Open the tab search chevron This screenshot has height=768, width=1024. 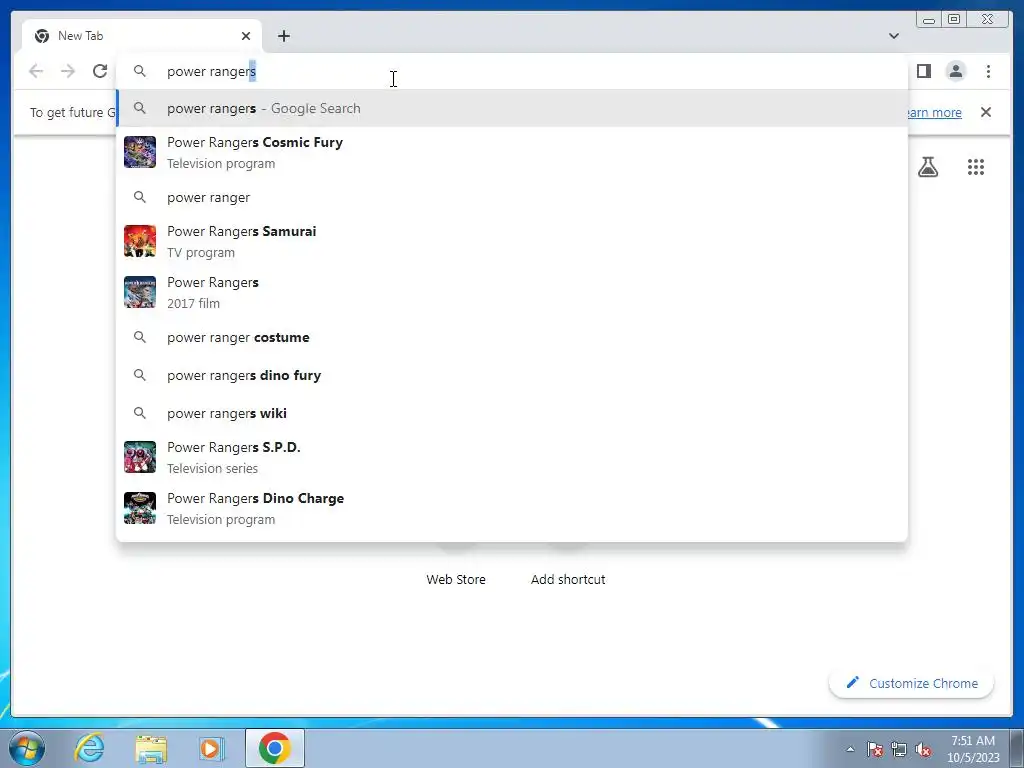coord(893,36)
